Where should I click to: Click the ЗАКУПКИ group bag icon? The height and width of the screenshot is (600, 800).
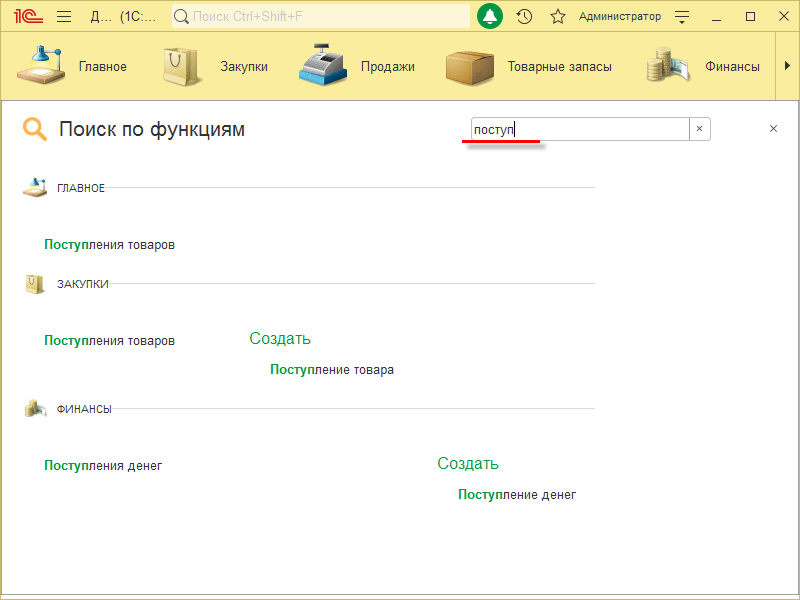pos(35,284)
